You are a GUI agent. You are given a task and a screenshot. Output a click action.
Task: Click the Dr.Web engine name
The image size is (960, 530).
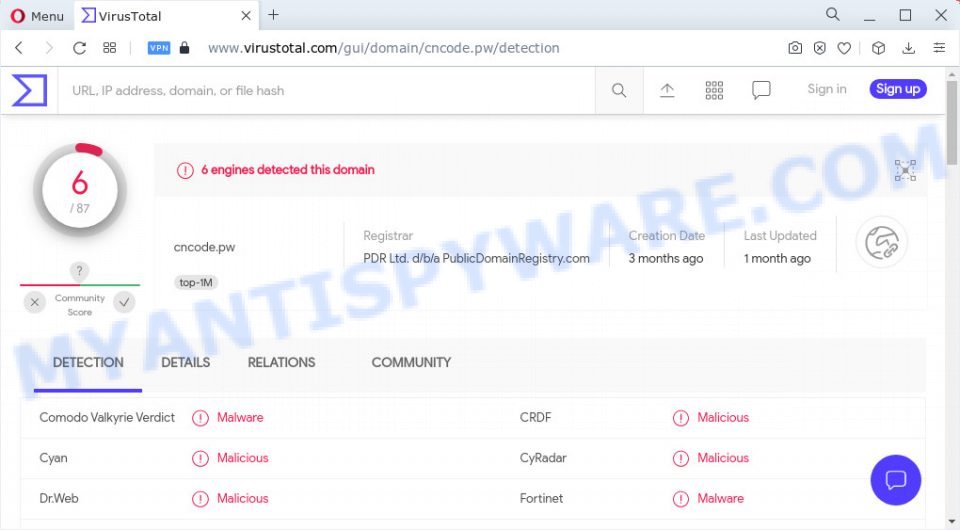tap(59, 498)
